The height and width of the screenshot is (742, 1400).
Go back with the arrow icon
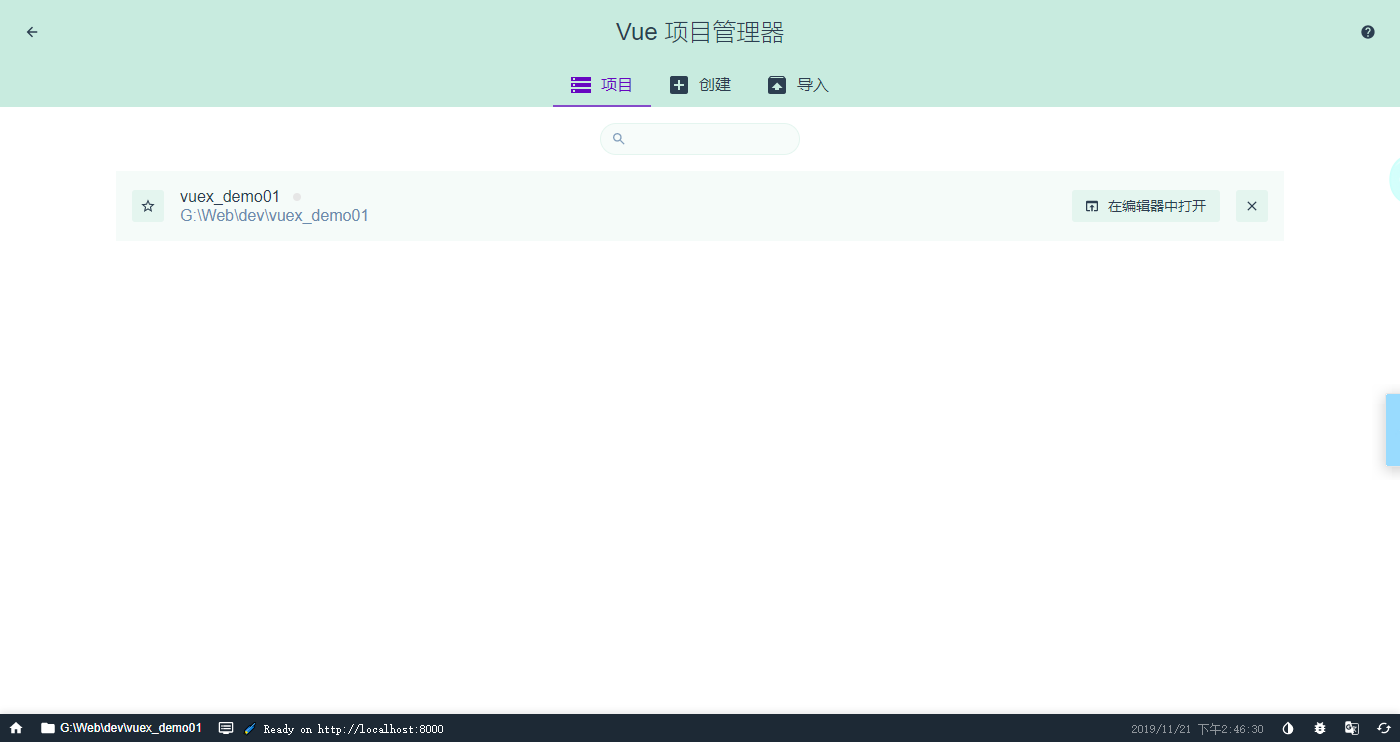click(32, 32)
